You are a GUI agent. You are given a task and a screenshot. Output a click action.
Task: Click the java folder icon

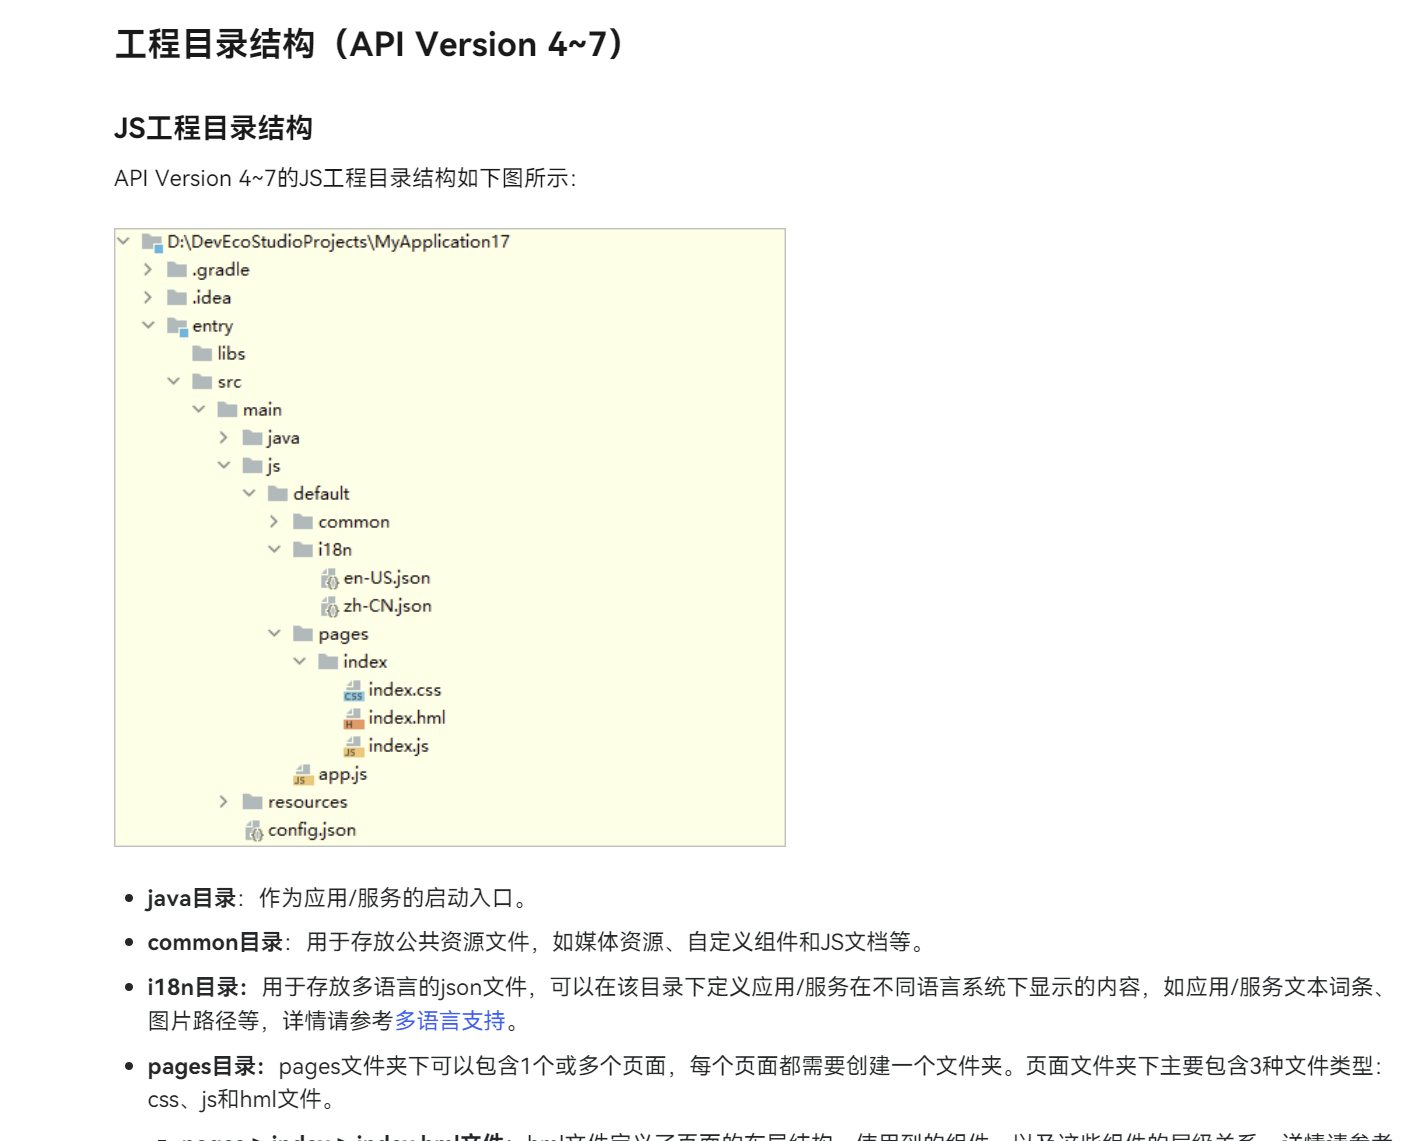(252, 438)
